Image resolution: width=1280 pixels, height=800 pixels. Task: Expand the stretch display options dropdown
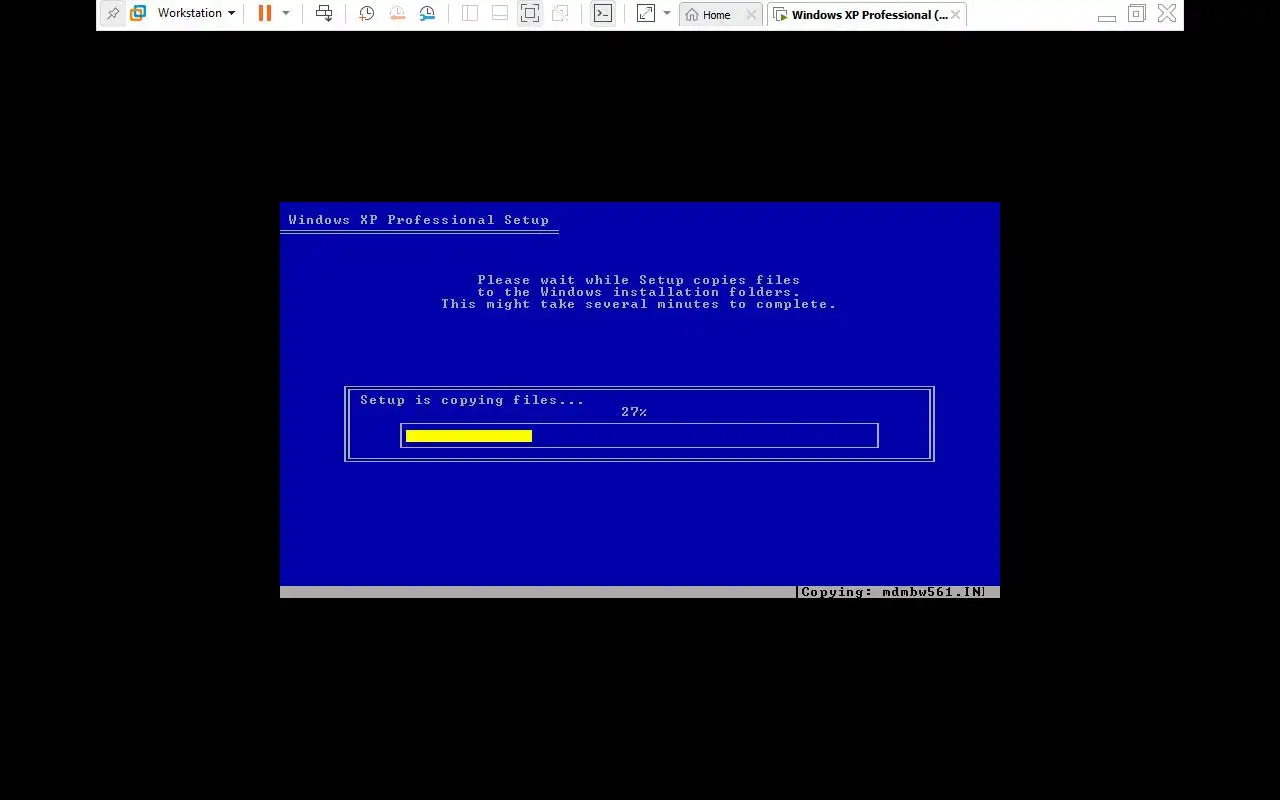(x=667, y=14)
